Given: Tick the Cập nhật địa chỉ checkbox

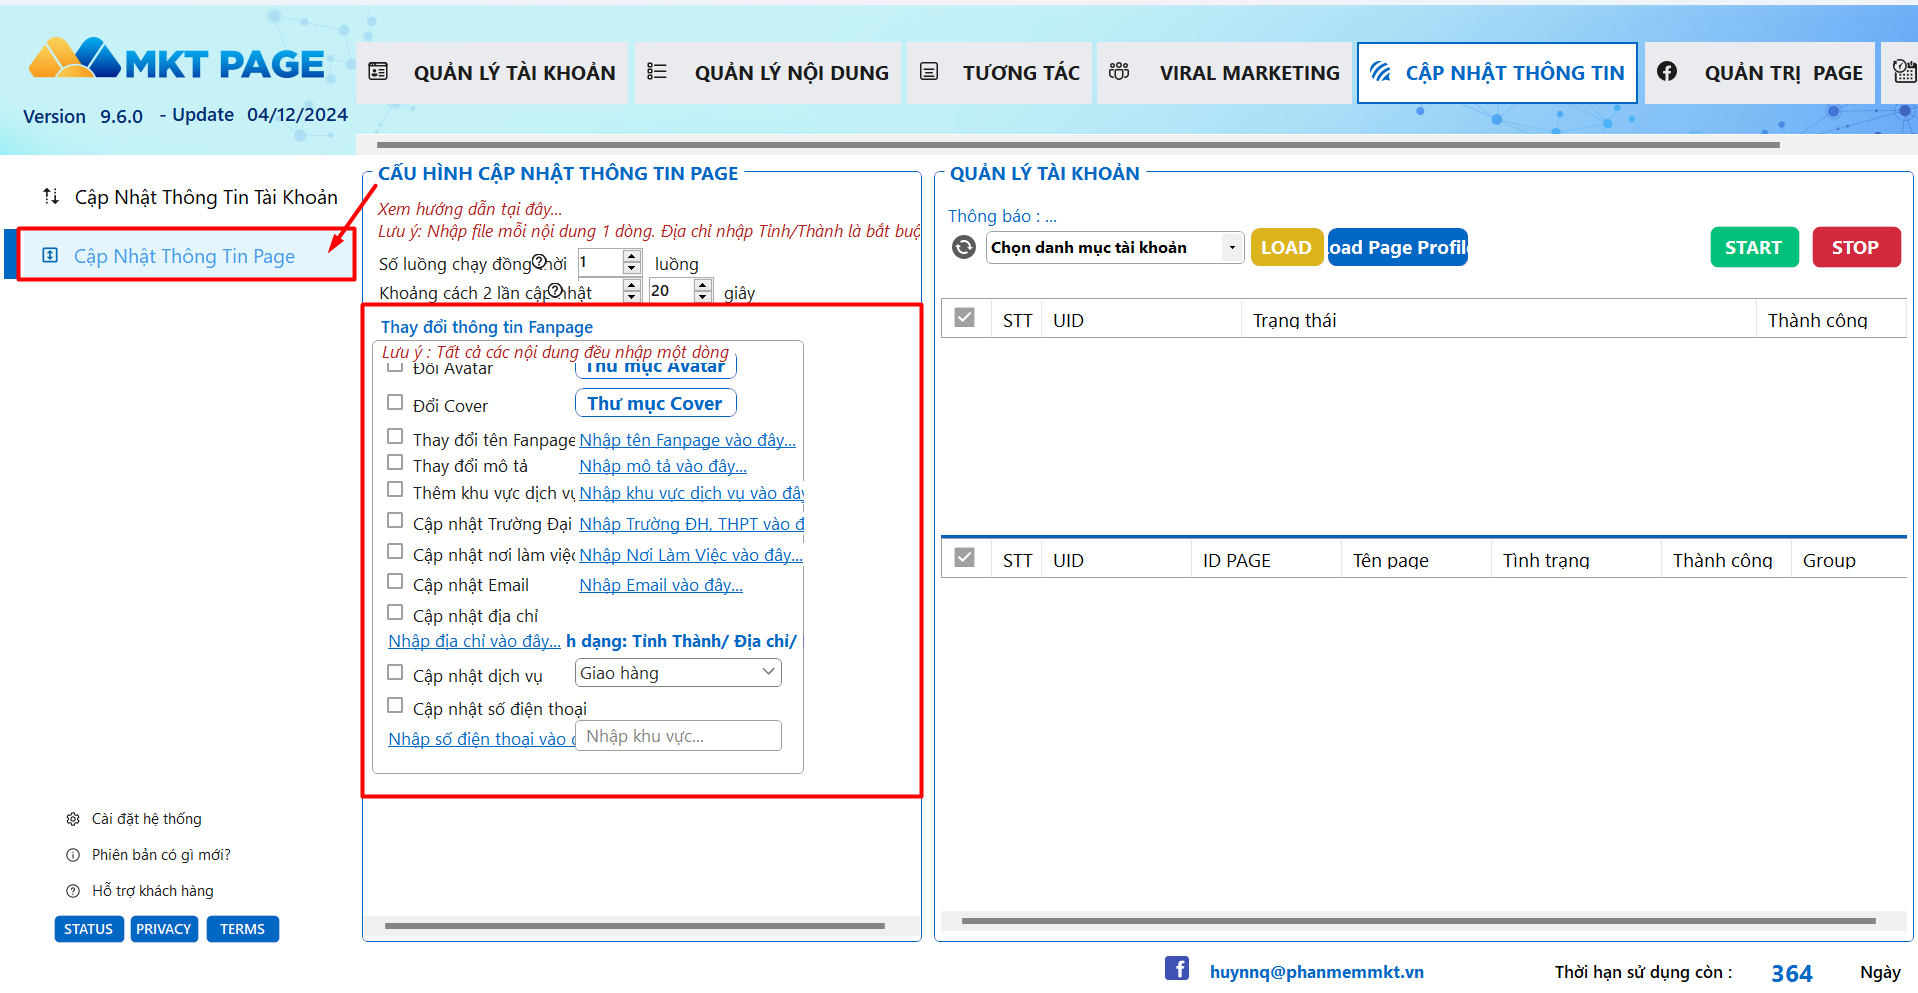Looking at the screenshot, I should 395,613.
